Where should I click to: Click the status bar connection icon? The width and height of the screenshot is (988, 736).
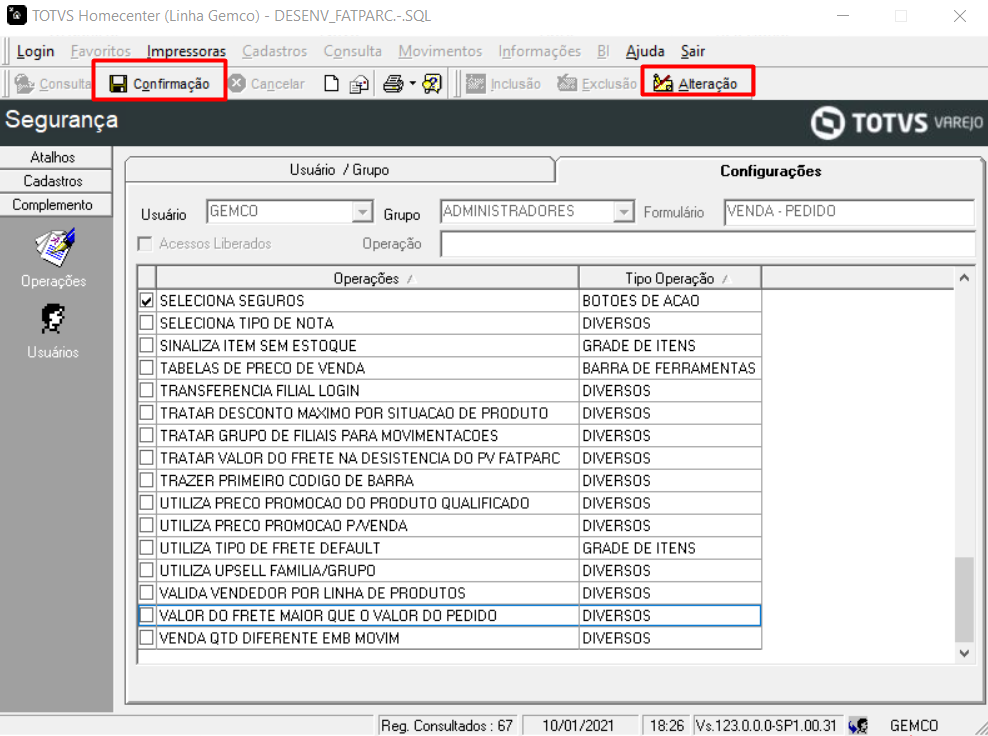[858, 725]
